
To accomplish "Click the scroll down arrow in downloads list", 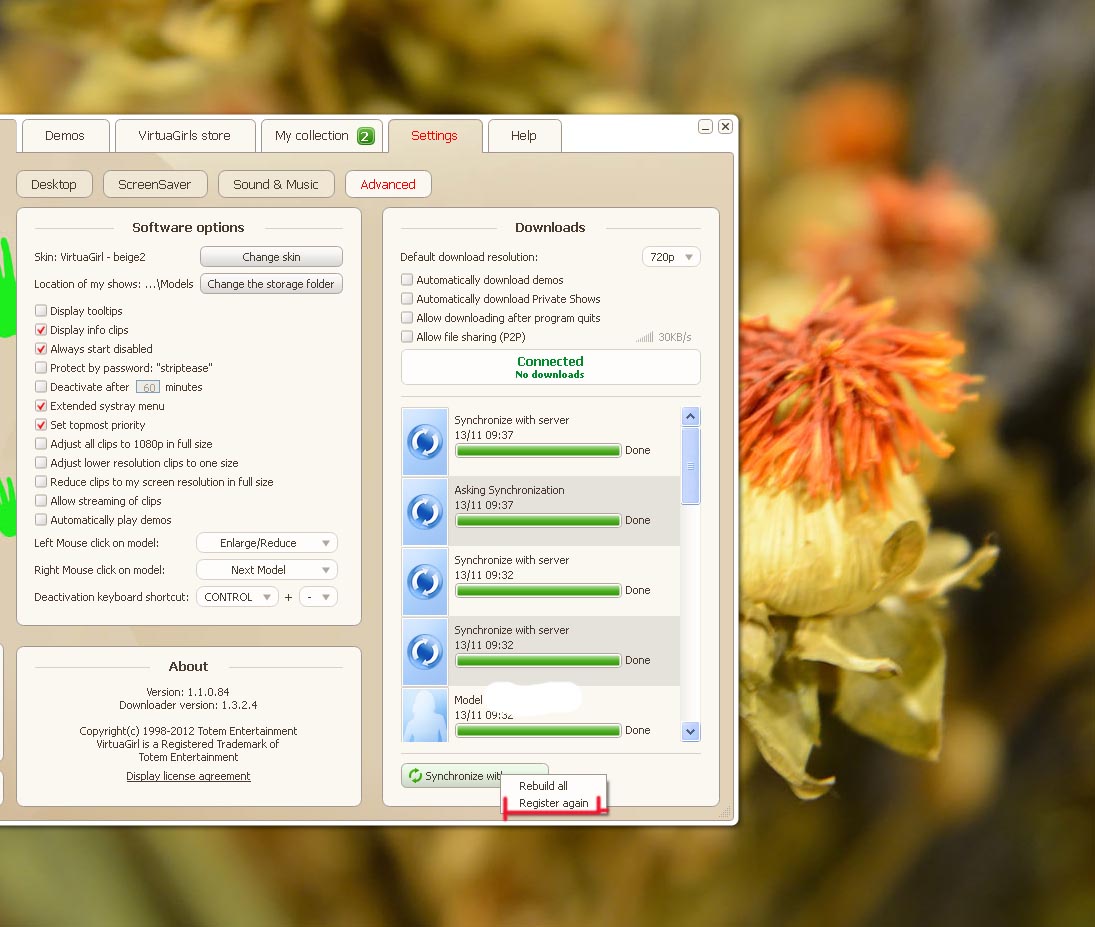I will pyautogui.click(x=690, y=731).
